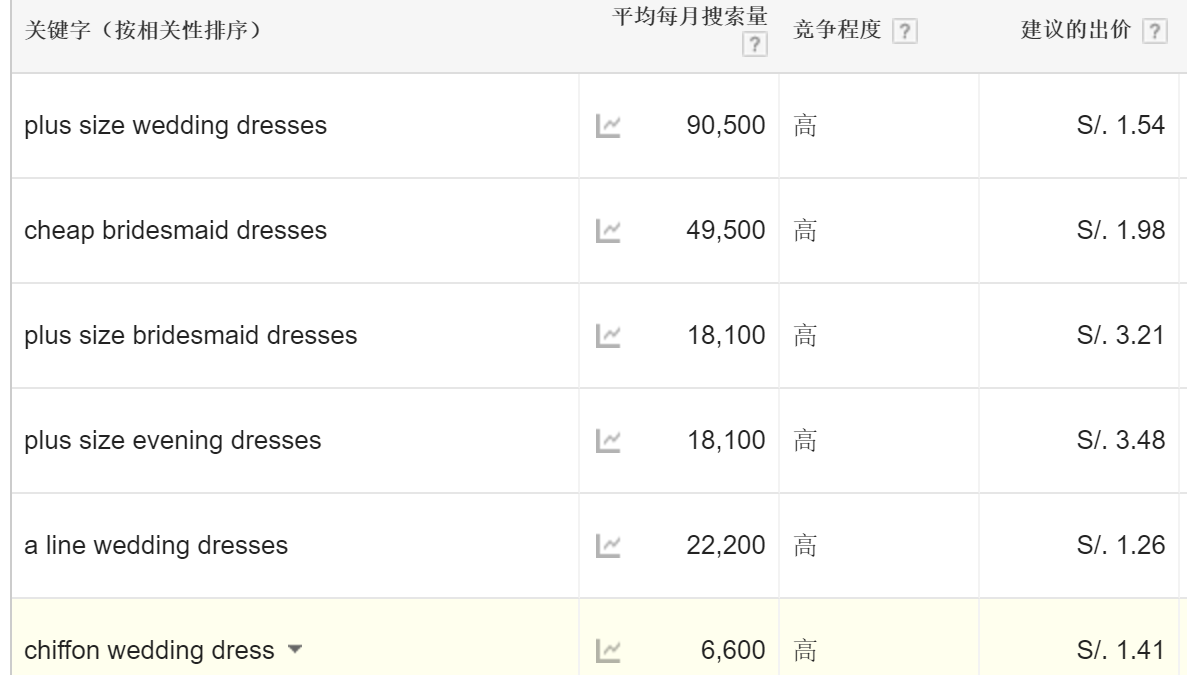The height and width of the screenshot is (675, 1187).
Task: Sort by 关键字（按相关性排序）column header
Action: pos(143,30)
